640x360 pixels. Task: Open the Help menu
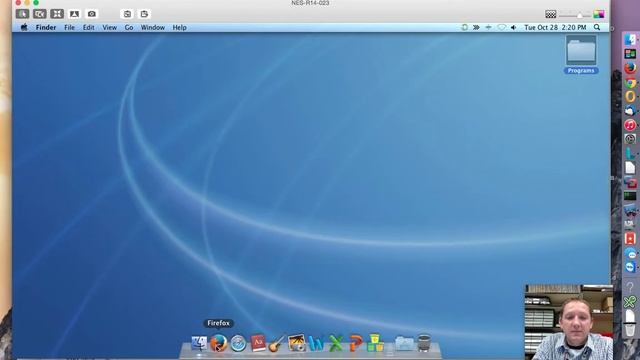click(179, 27)
